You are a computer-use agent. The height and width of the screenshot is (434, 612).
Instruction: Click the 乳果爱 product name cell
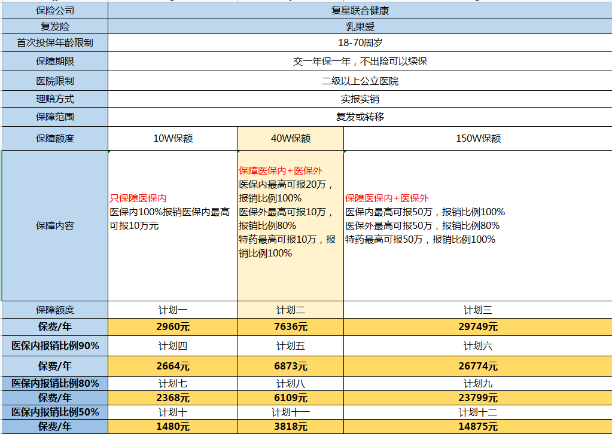click(x=360, y=26)
